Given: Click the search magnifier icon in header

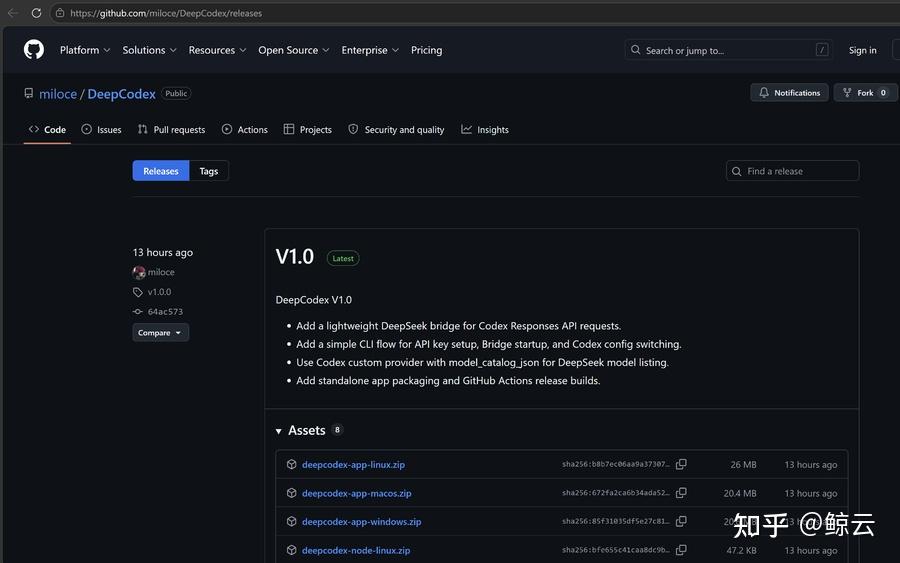Looking at the screenshot, I should pyautogui.click(x=635, y=50).
